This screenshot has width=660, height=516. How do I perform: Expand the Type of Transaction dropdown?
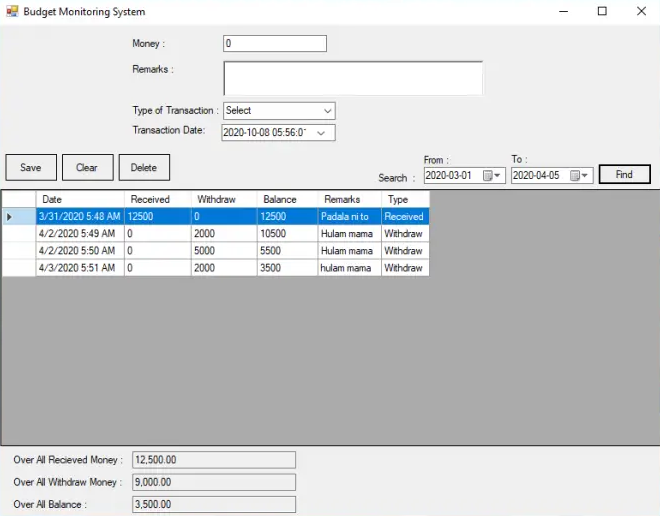pyautogui.click(x=327, y=111)
